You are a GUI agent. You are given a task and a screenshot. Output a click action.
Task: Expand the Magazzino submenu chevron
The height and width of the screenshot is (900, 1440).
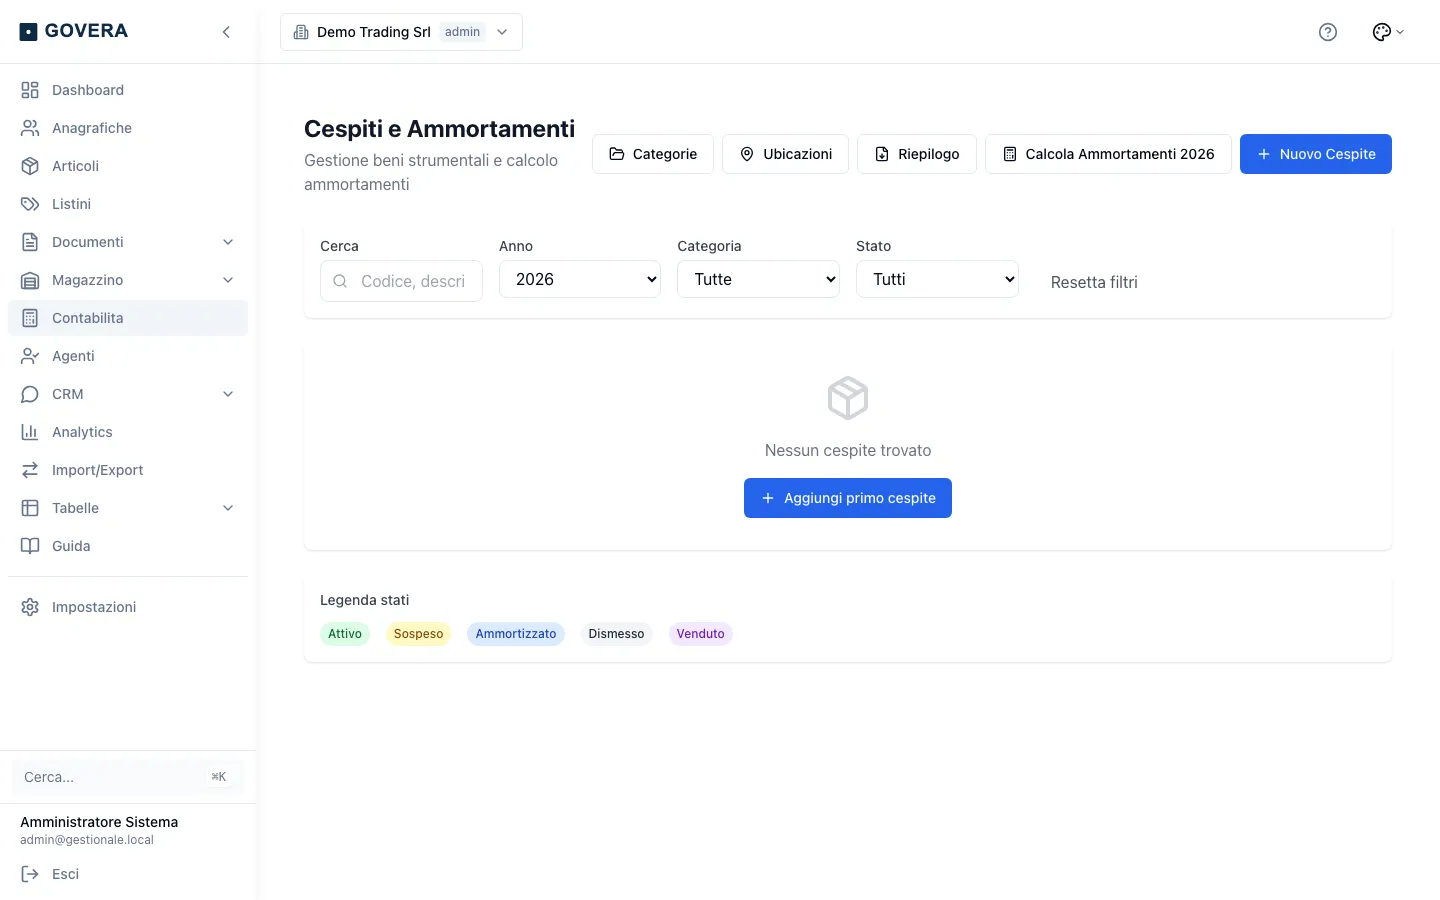click(x=228, y=280)
